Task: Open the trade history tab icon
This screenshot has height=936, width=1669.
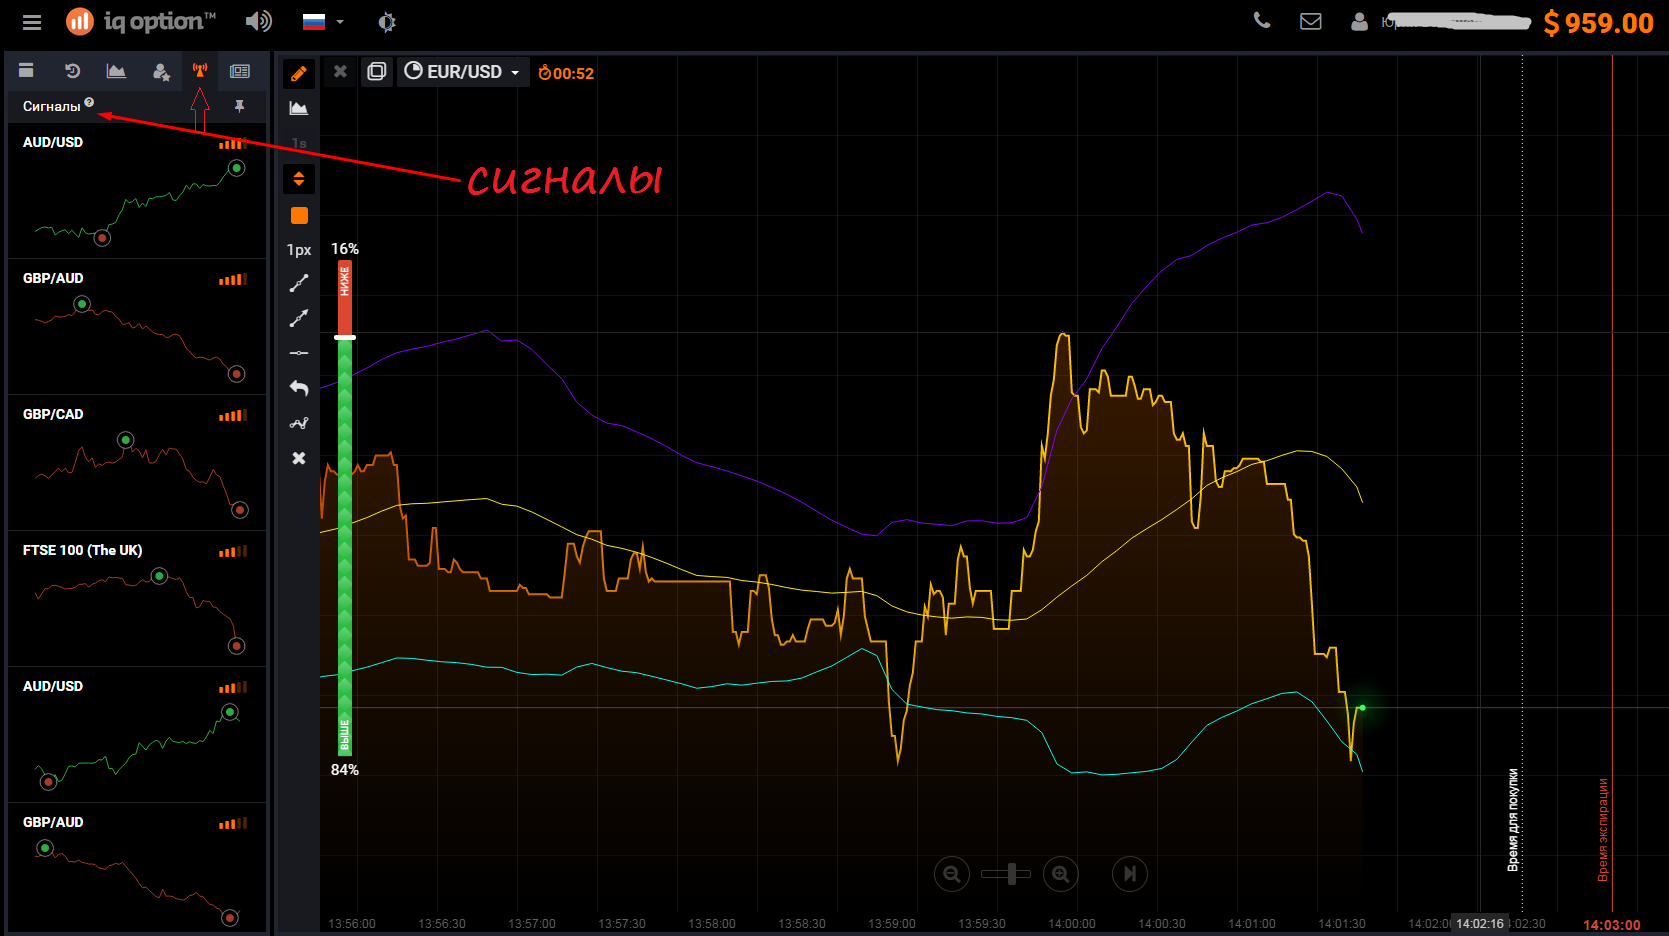Action: tap(72, 71)
